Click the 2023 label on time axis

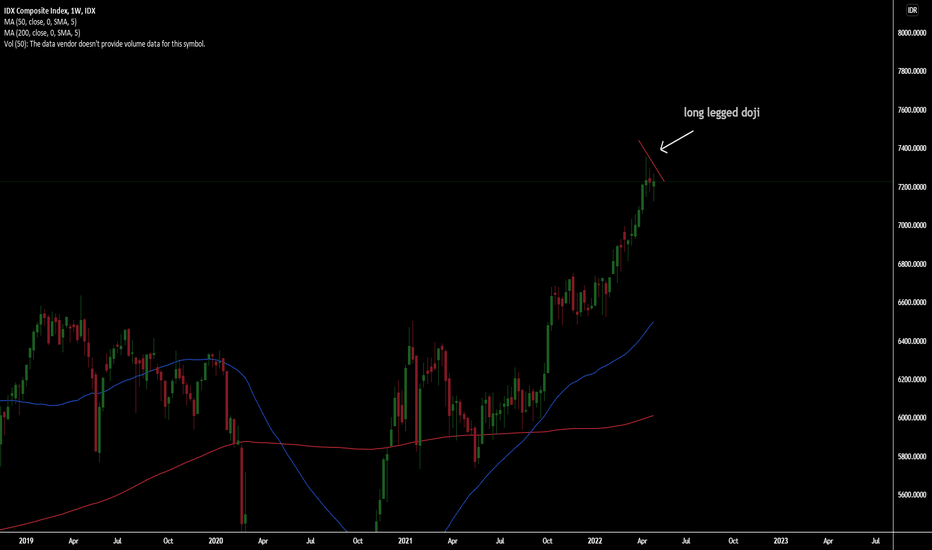[x=780, y=541]
